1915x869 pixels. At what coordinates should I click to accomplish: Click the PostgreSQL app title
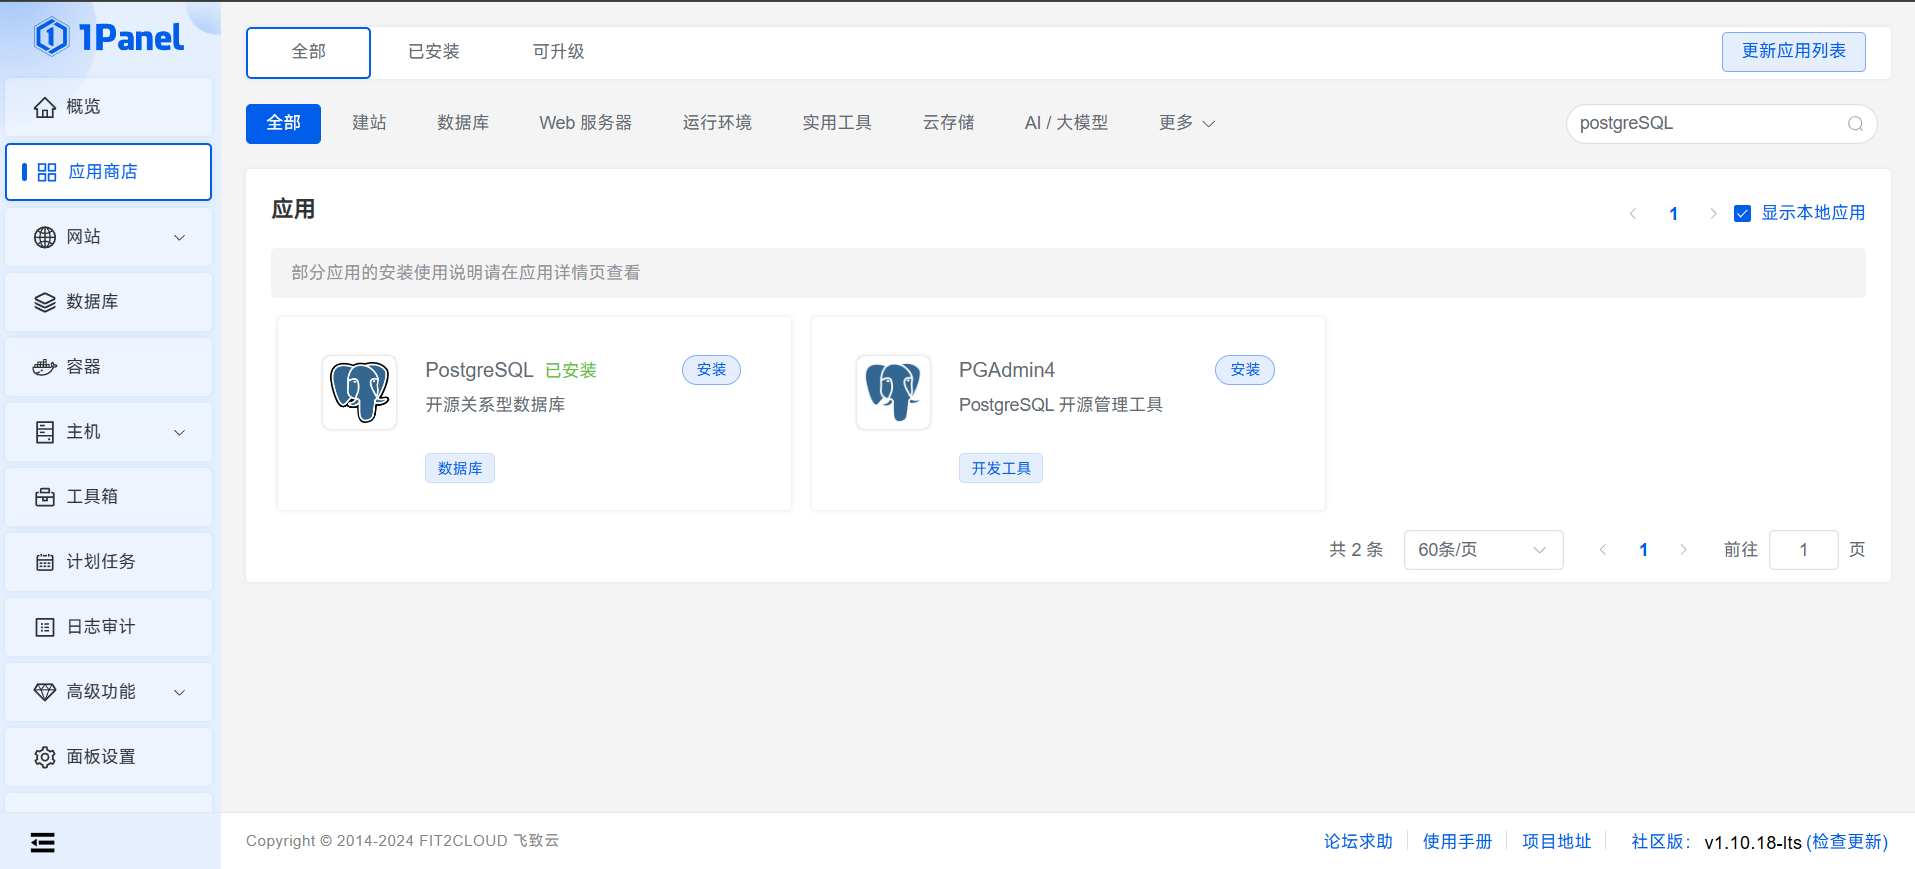(x=479, y=370)
